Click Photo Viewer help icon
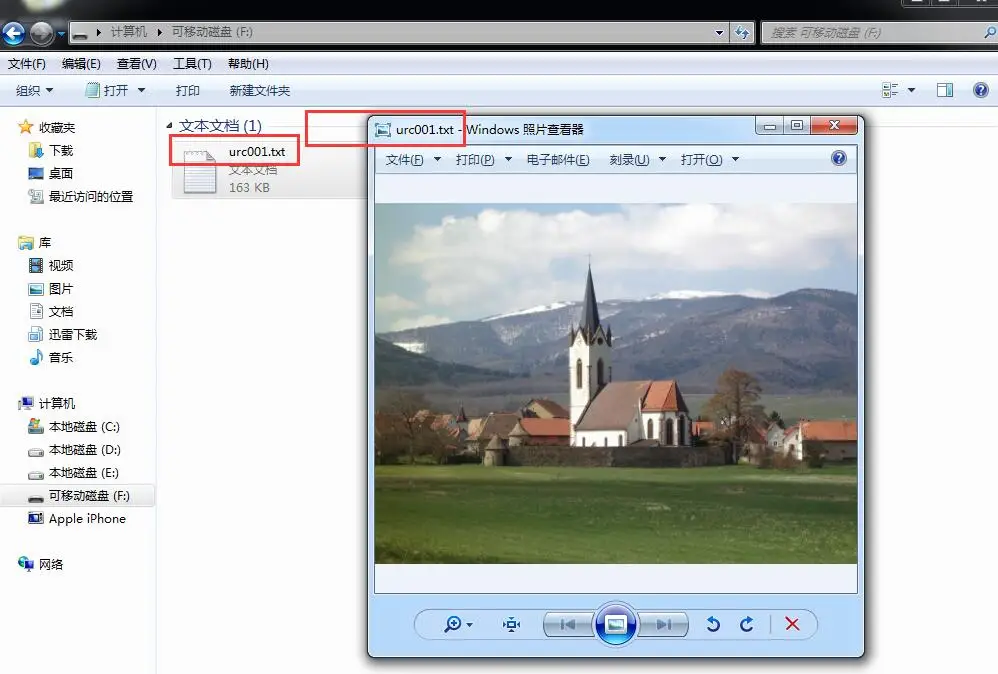The image size is (998, 674). pyautogui.click(x=839, y=158)
